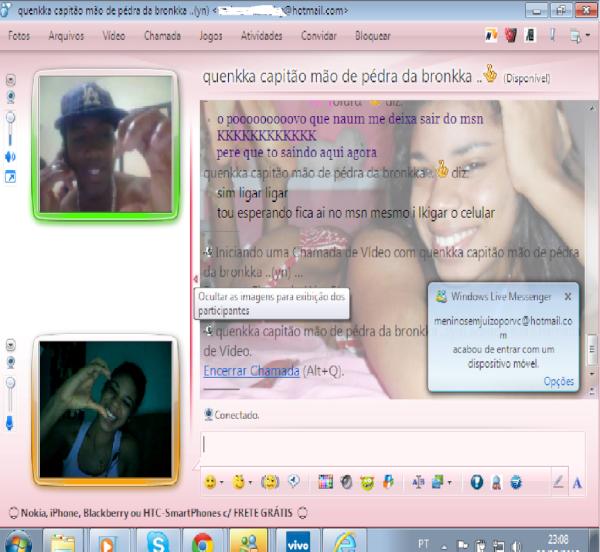Expand the emoticon picker dropdown arrow
The width and height of the screenshot is (600, 552).
(x=222, y=482)
